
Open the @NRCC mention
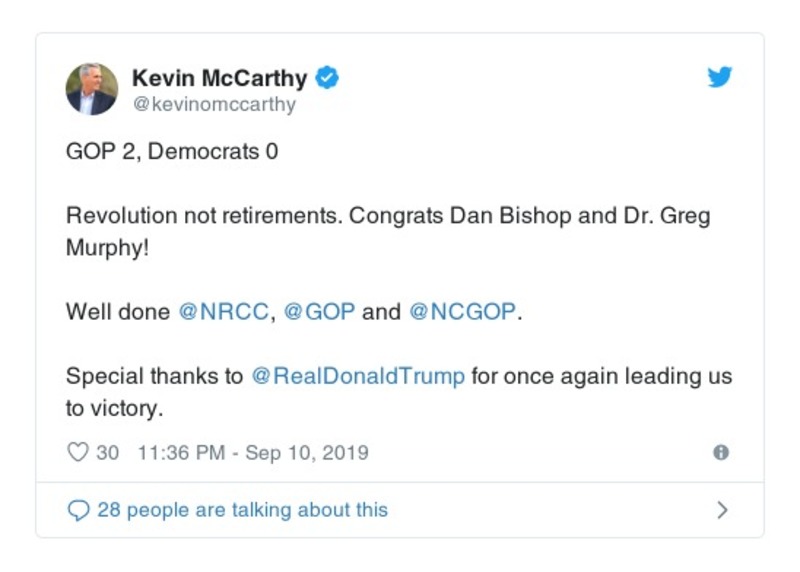[223, 311]
